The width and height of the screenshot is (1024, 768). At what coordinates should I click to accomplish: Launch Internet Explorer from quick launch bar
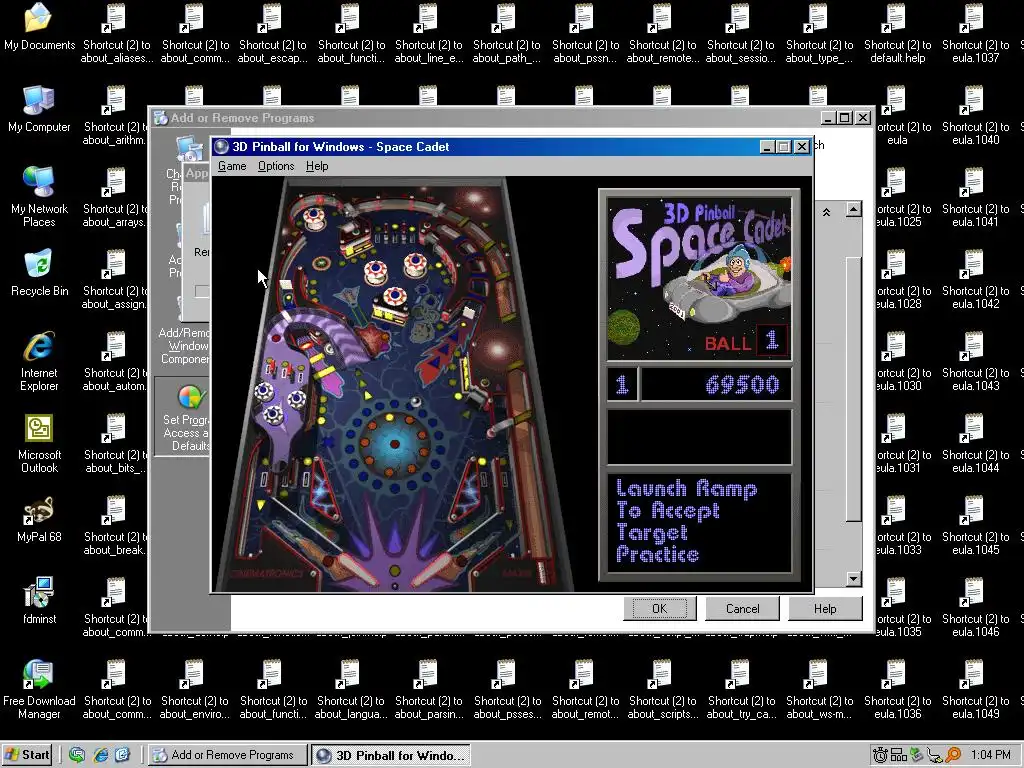pos(100,755)
